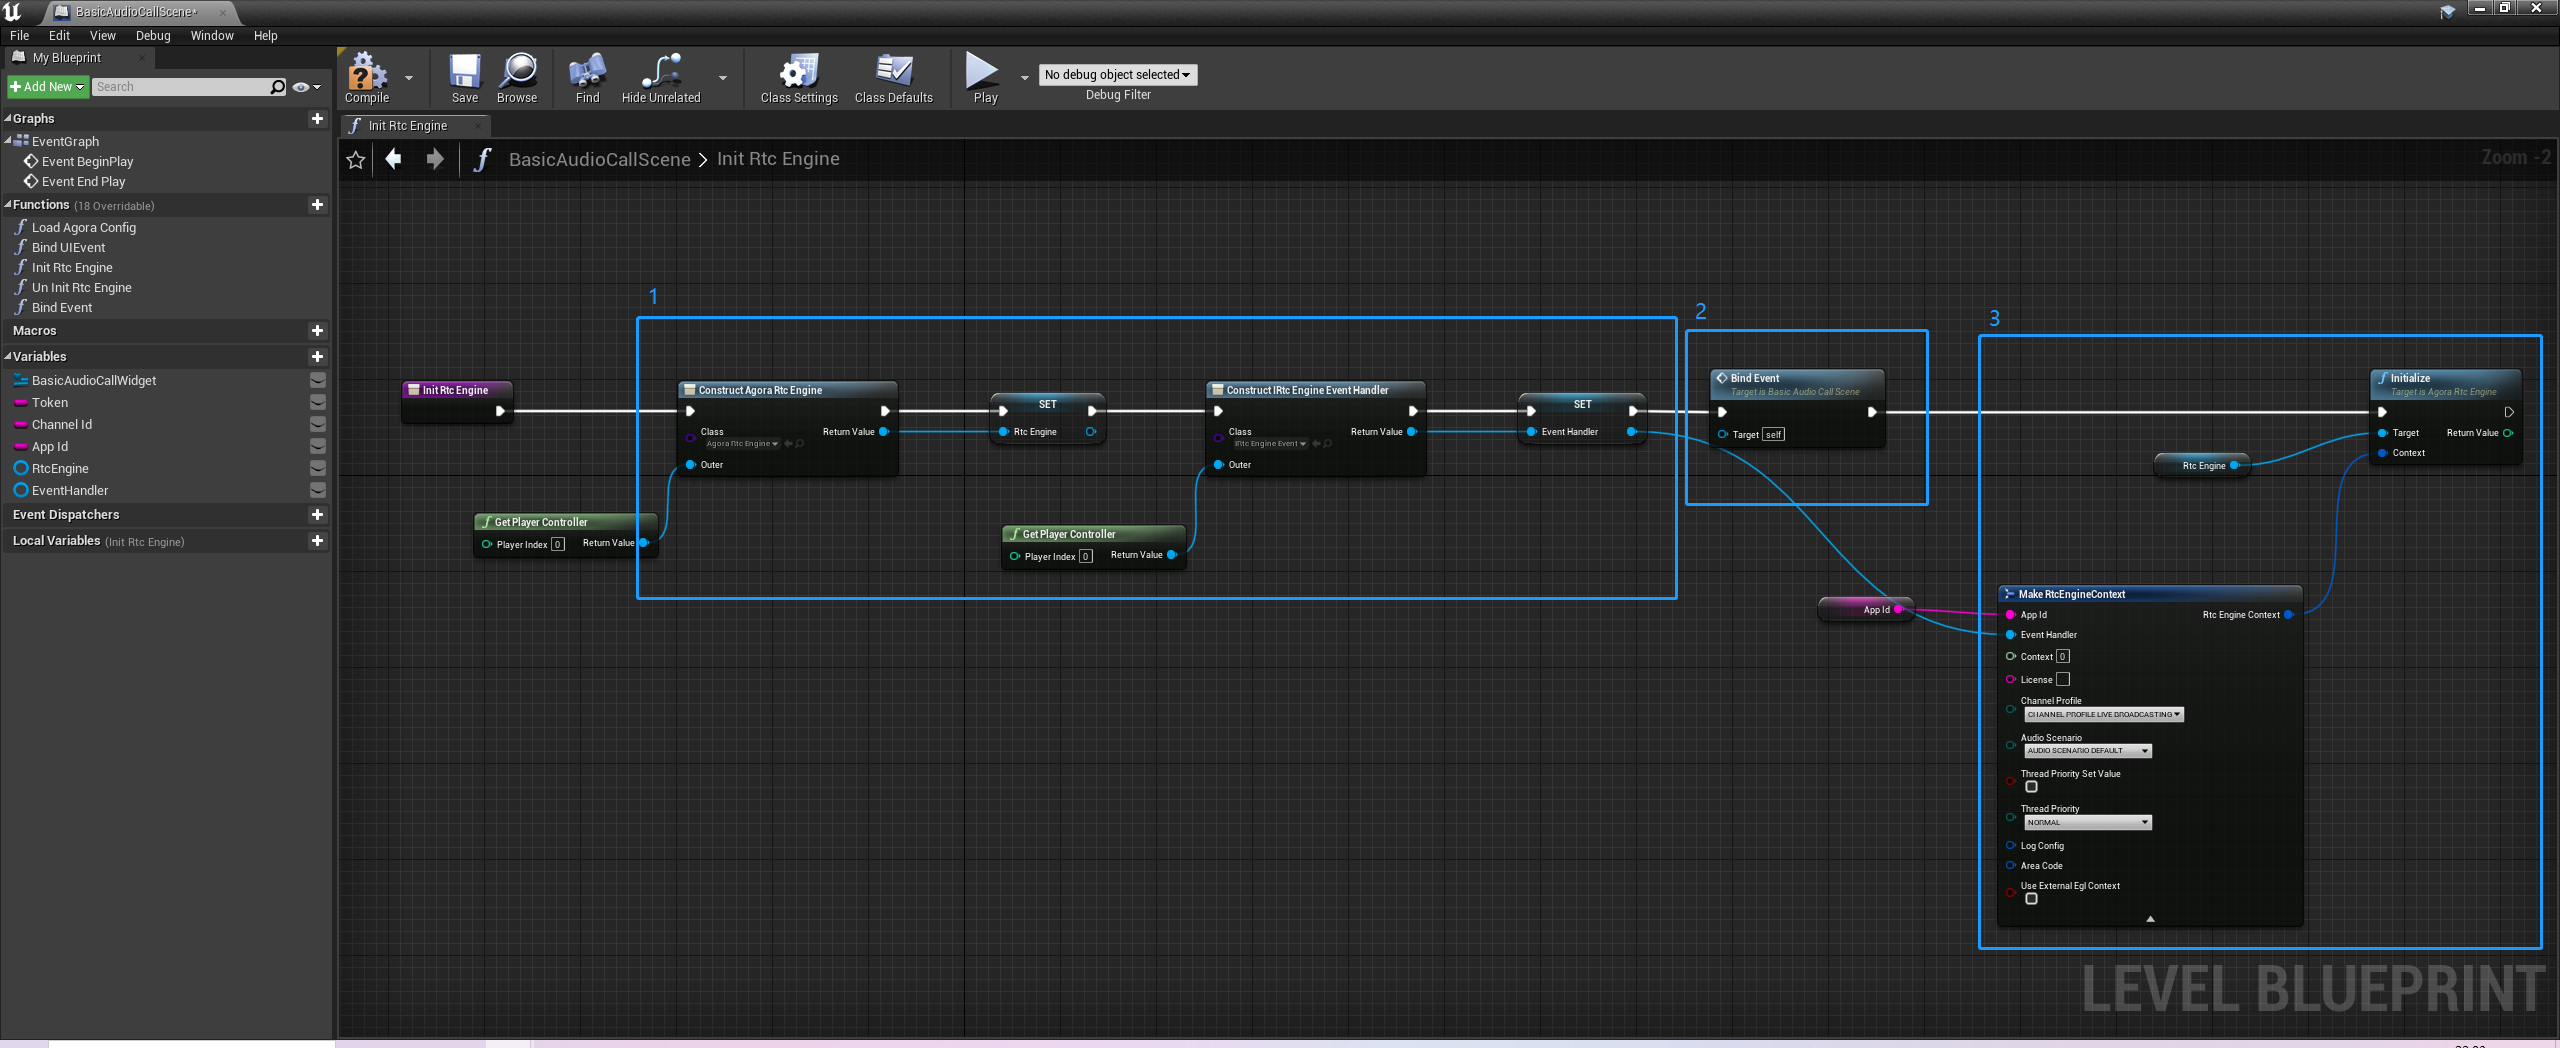This screenshot has width=2560, height=1048.
Task: Check Use External Egl Context checkbox
Action: coord(2031,899)
